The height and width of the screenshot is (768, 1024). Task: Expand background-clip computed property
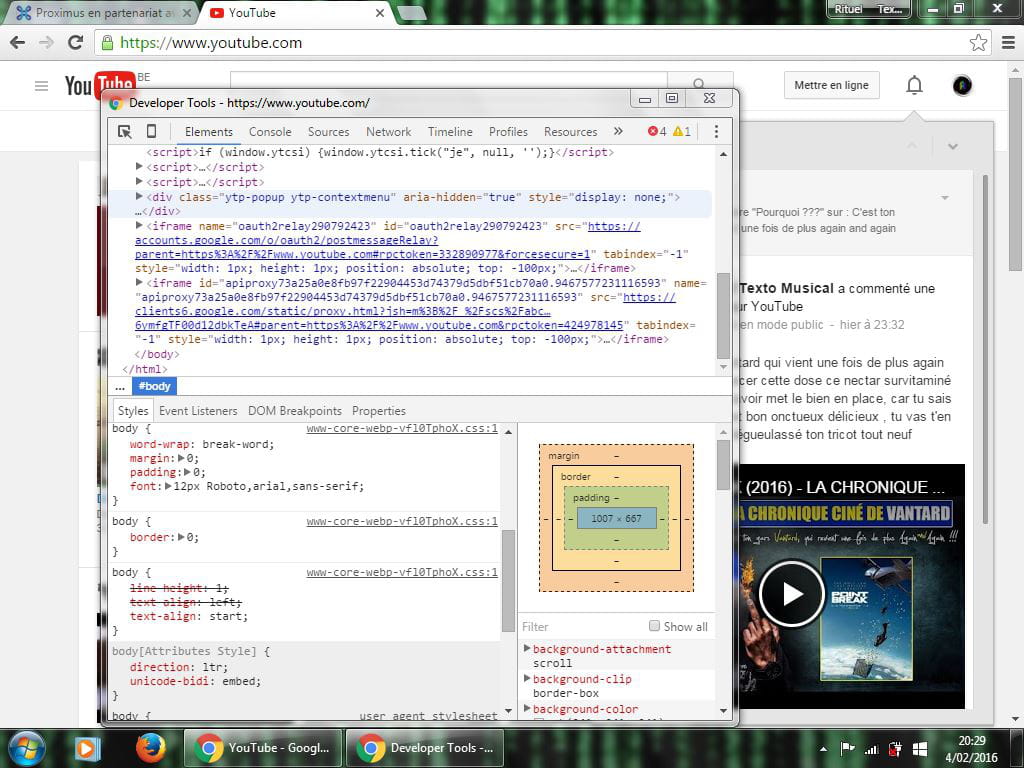pyautogui.click(x=527, y=679)
